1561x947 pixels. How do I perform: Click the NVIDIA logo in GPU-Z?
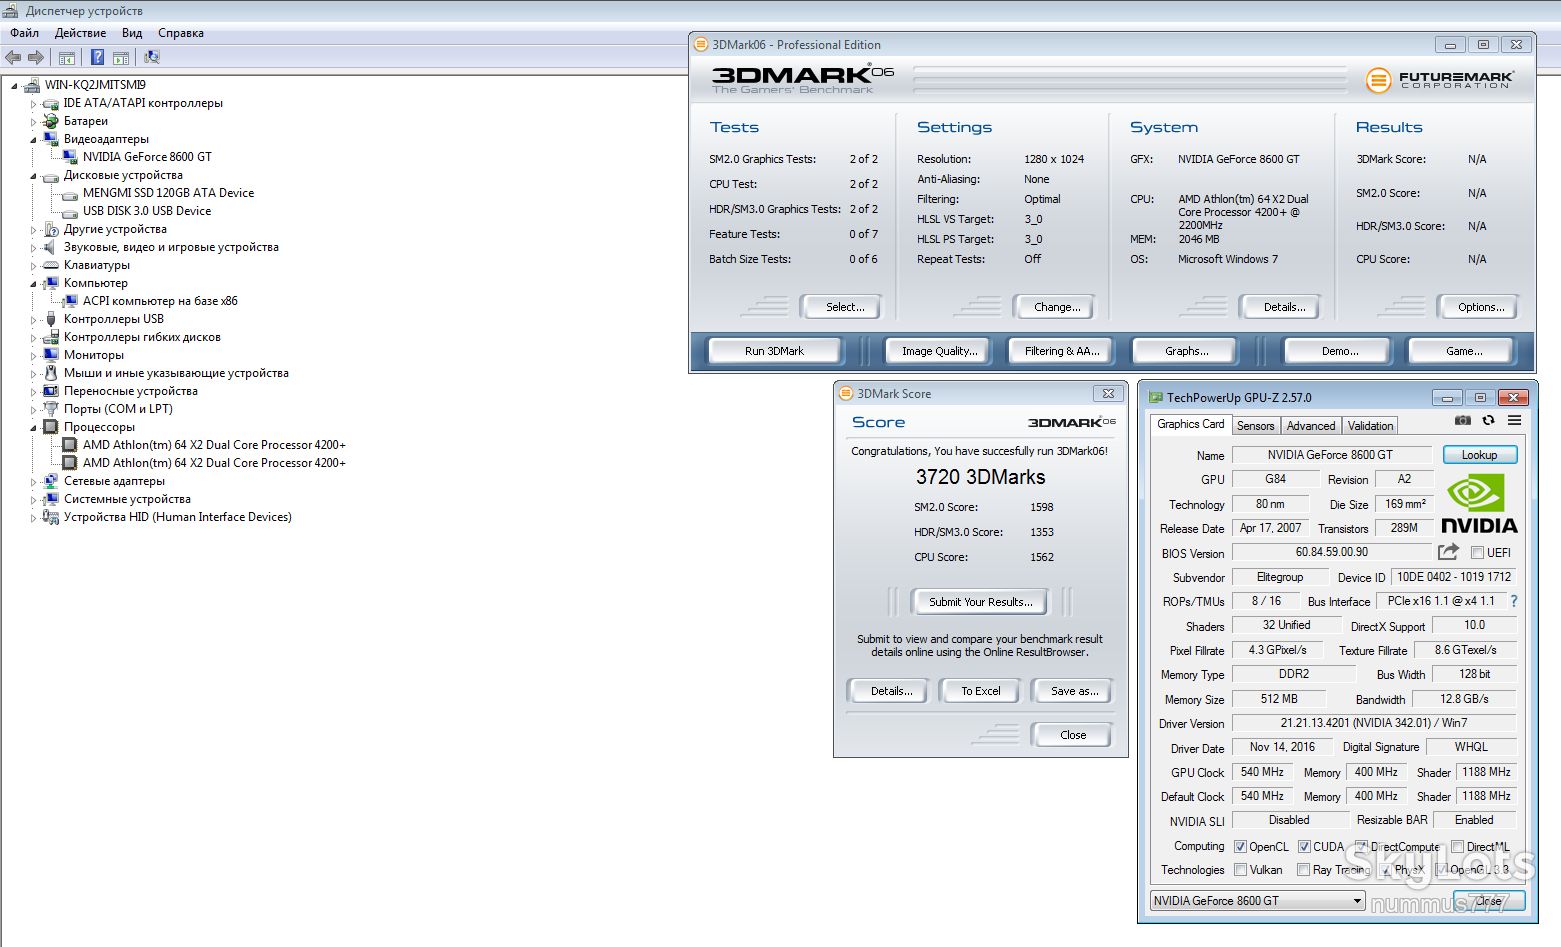pyautogui.click(x=1479, y=505)
